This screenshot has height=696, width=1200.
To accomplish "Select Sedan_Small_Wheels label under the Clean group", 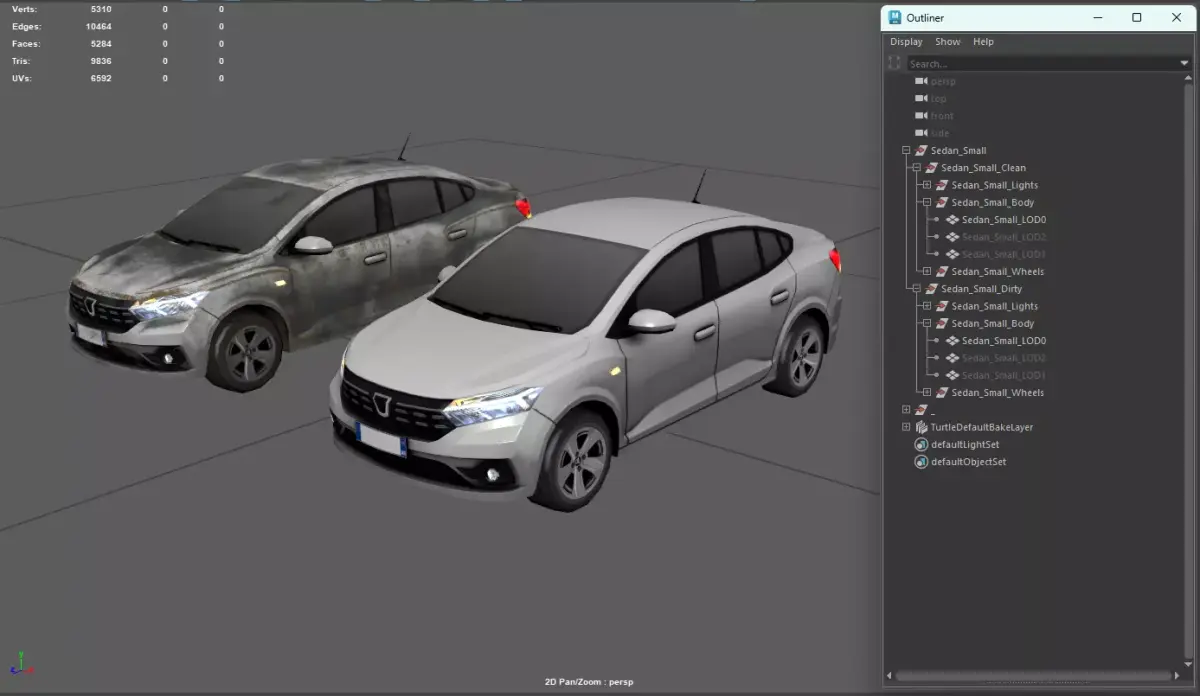I will click(x=997, y=272).
